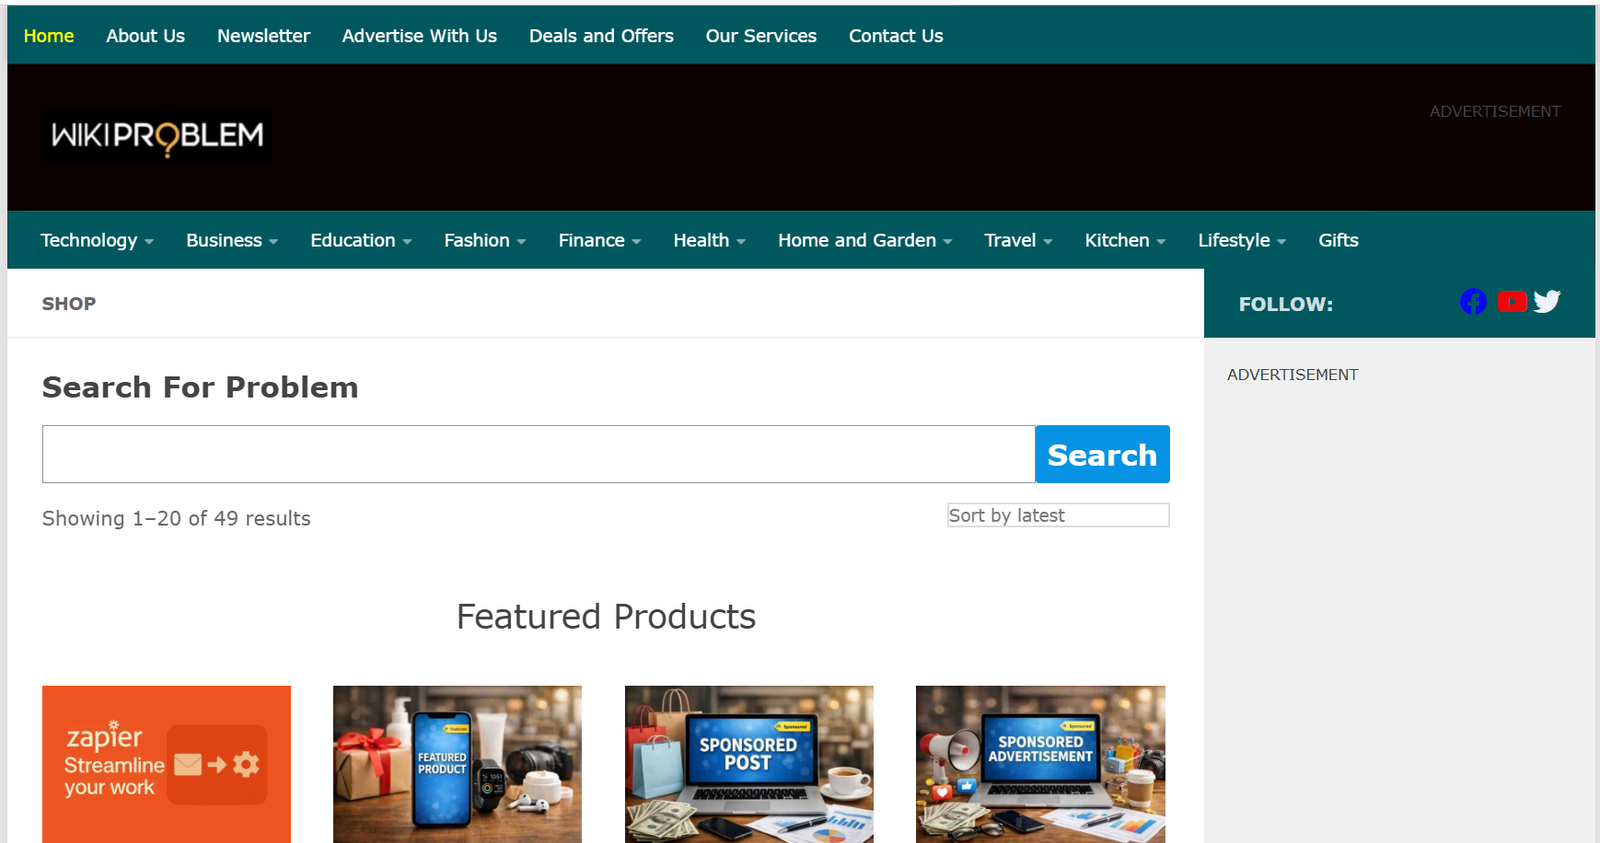Image resolution: width=1600 pixels, height=843 pixels.
Task: Open the Sponsored Post product image
Action: click(x=749, y=764)
